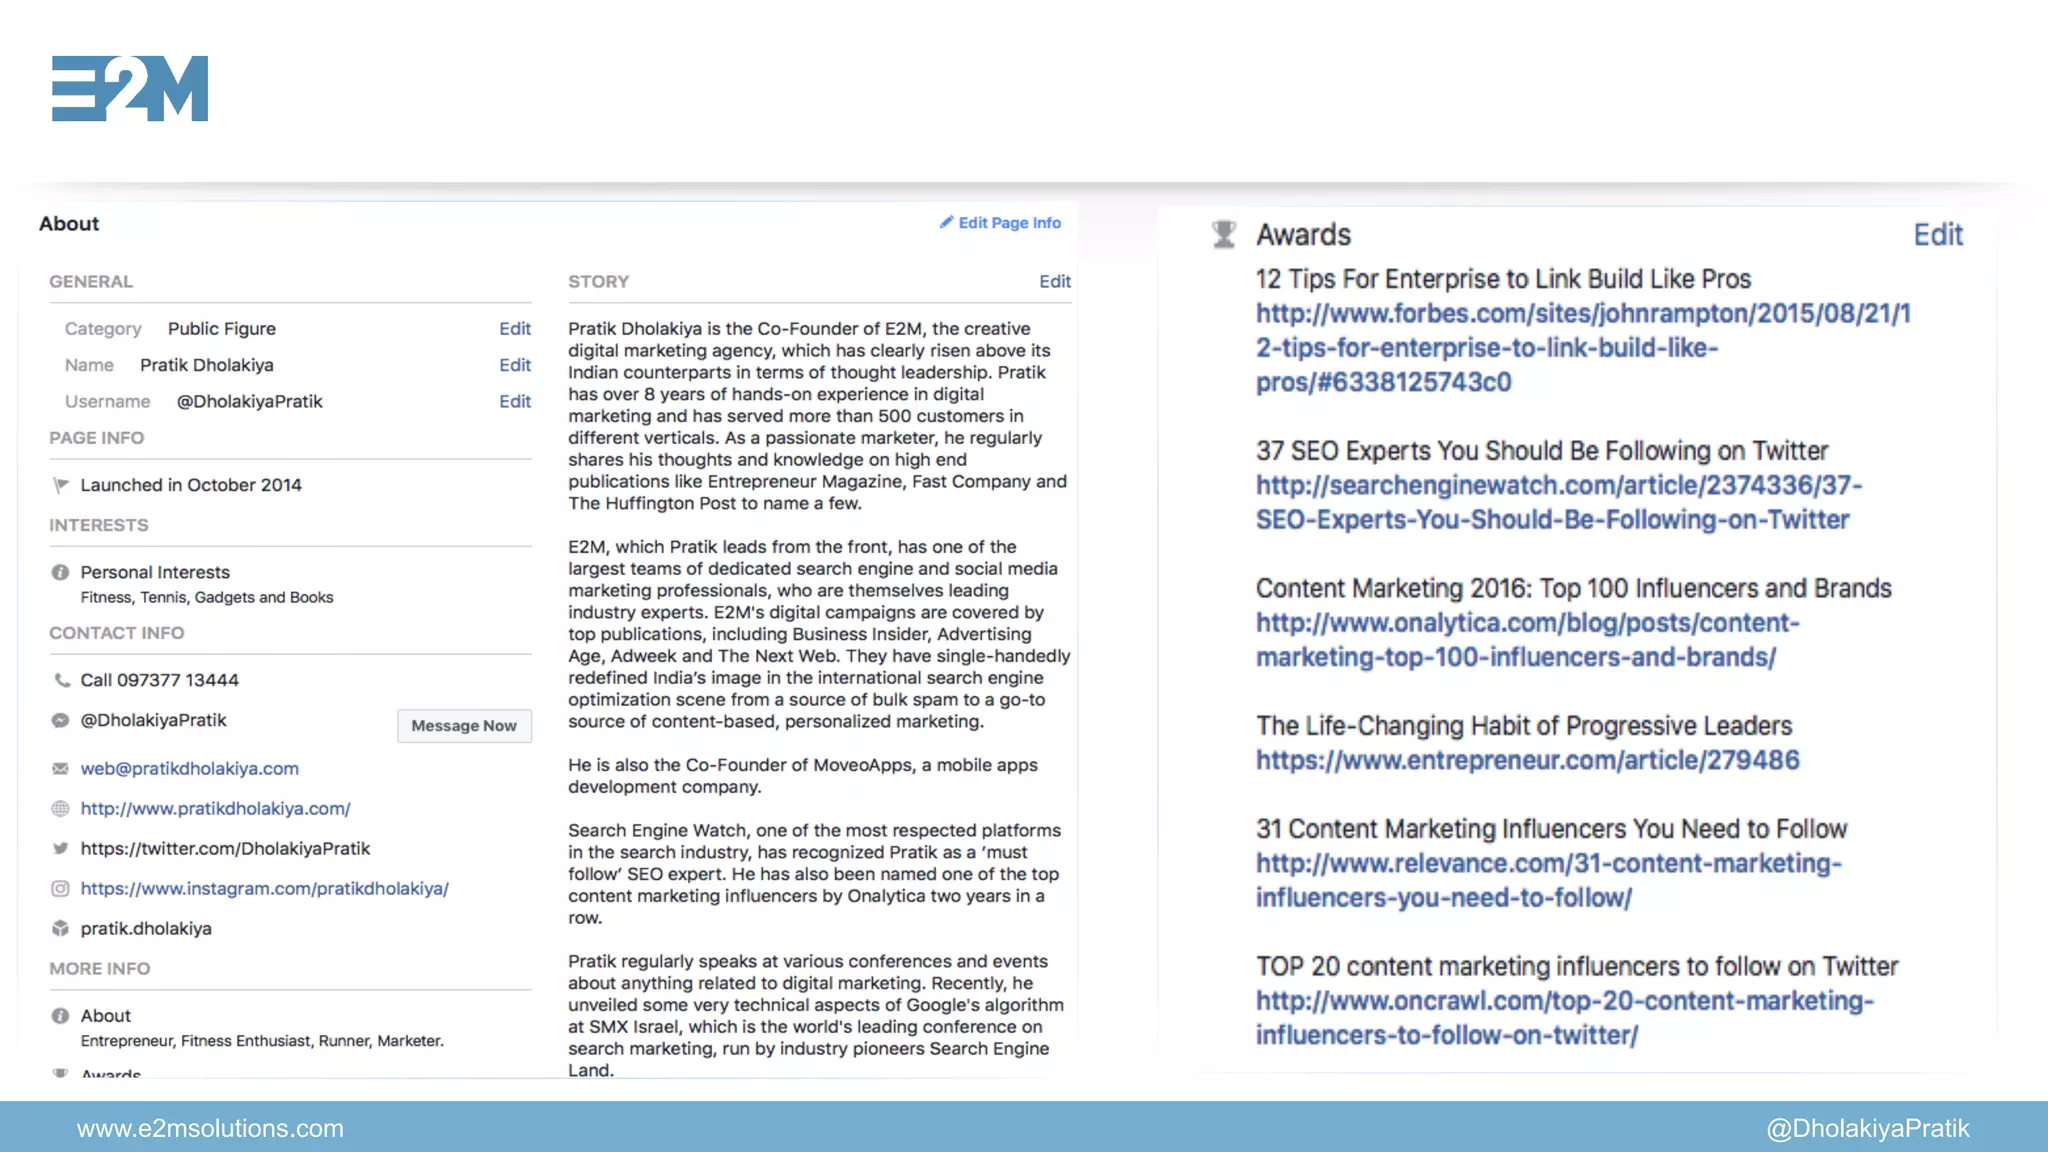Click Edit in the Awards panel

[1937, 235]
